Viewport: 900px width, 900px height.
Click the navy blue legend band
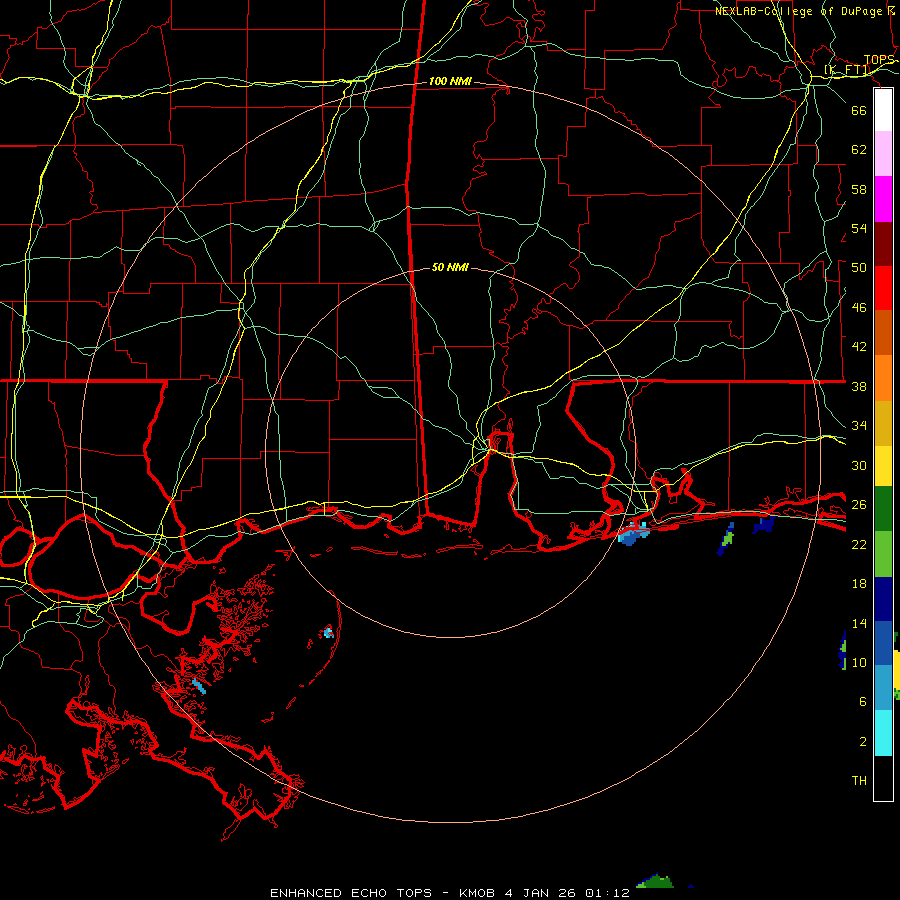click(x=883, y=599)
